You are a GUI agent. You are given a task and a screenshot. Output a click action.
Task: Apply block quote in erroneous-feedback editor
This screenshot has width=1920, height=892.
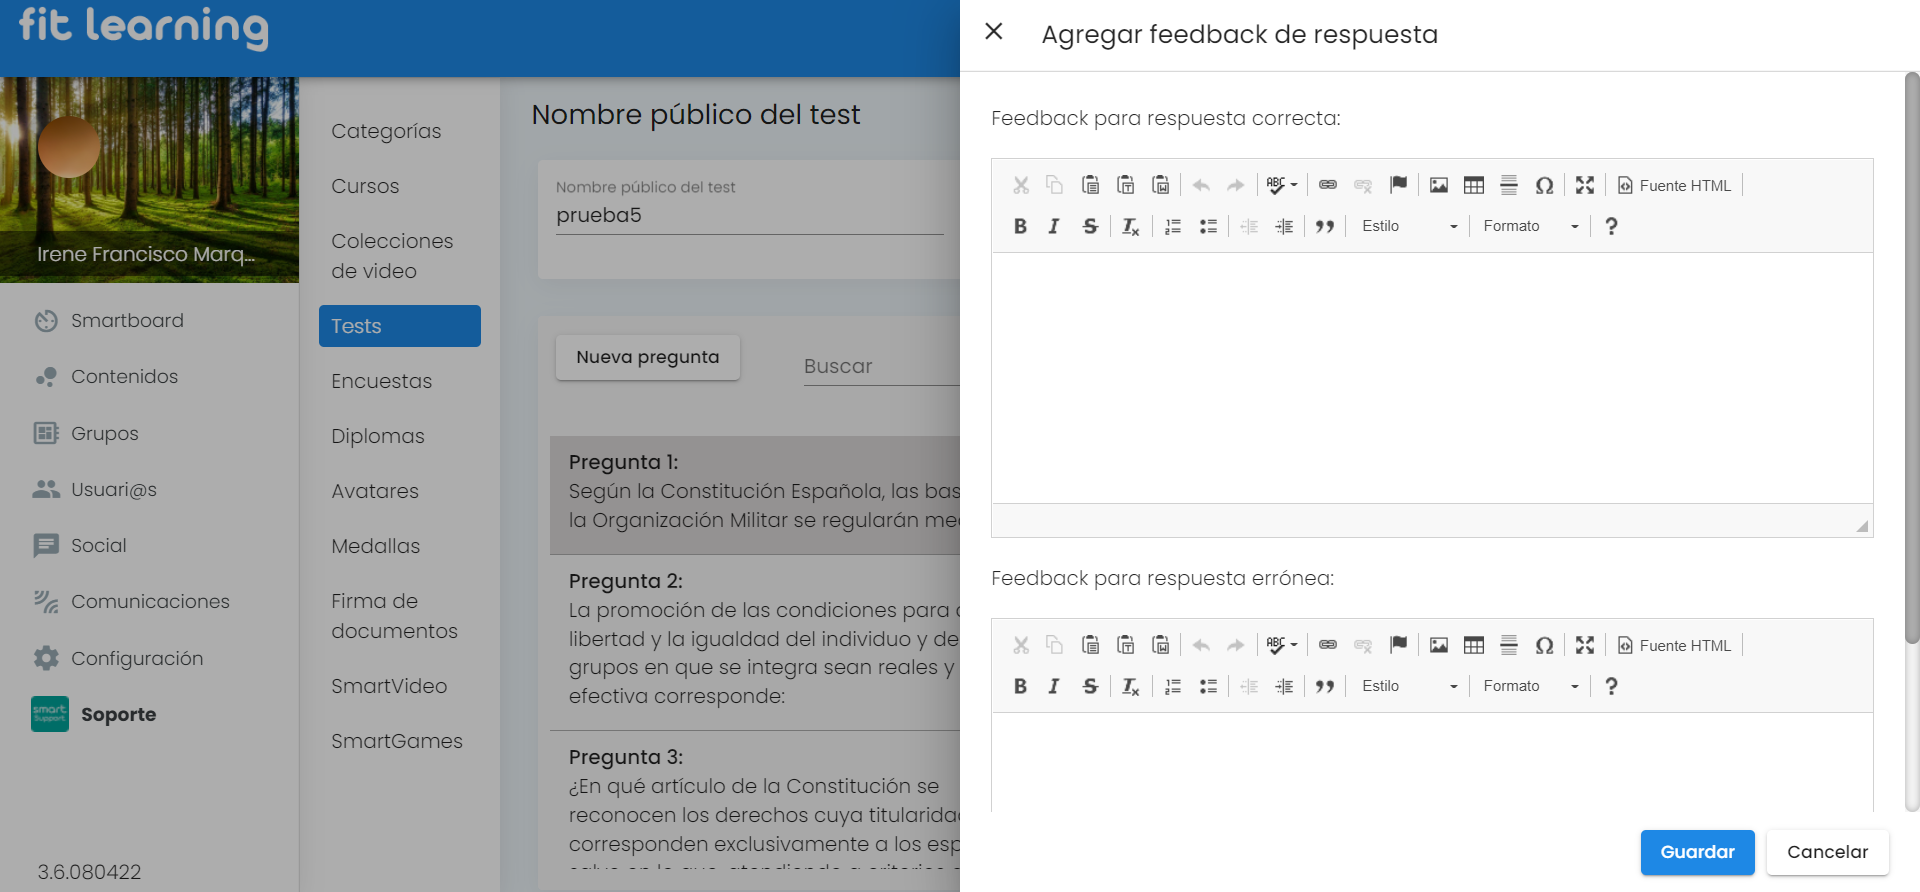tap(1325, 686)
